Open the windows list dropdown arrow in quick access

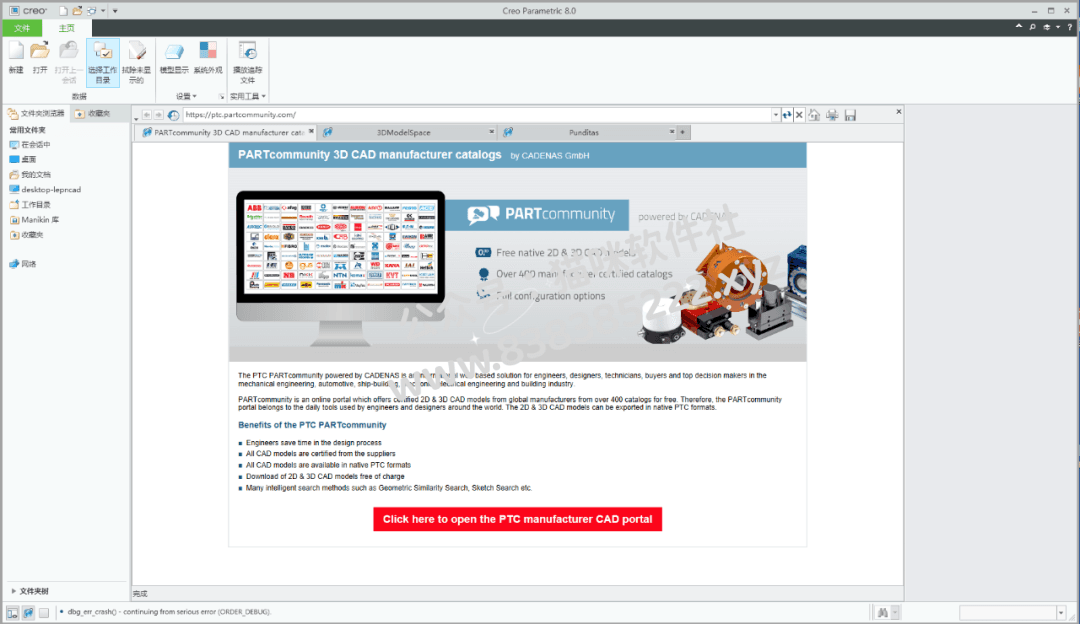(103, 11)
